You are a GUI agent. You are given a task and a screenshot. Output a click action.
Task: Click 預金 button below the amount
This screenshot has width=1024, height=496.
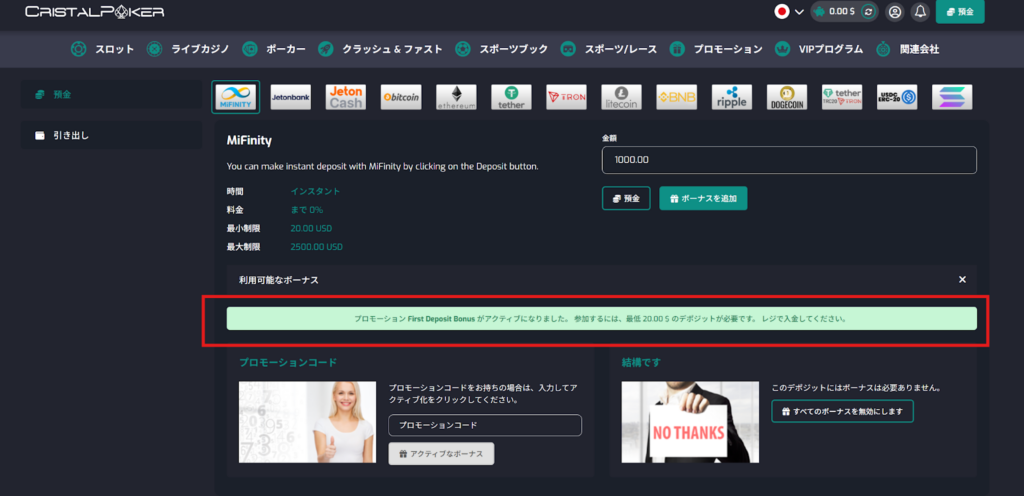click(626, 198)
